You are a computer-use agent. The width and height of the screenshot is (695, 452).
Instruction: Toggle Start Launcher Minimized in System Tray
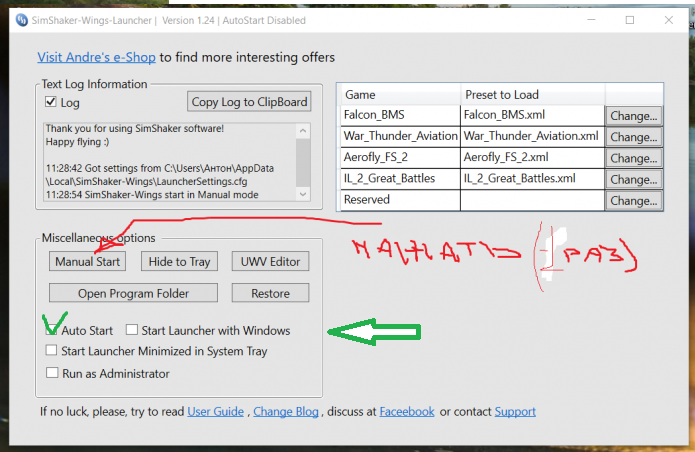click(51, 350)
